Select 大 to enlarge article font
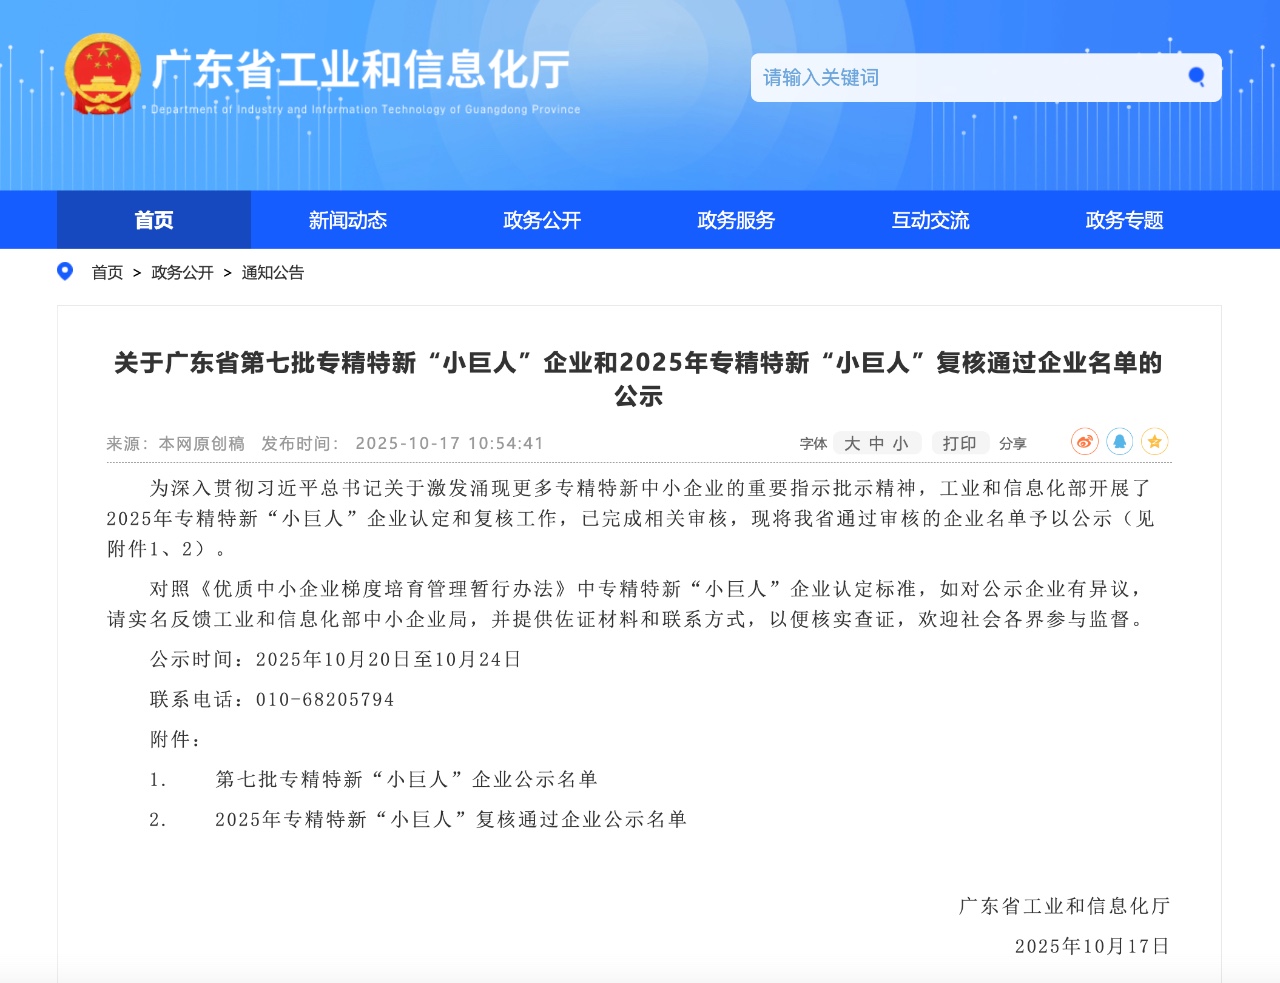The height and width of the screenshot is (983, 1280). coord(850,443)
